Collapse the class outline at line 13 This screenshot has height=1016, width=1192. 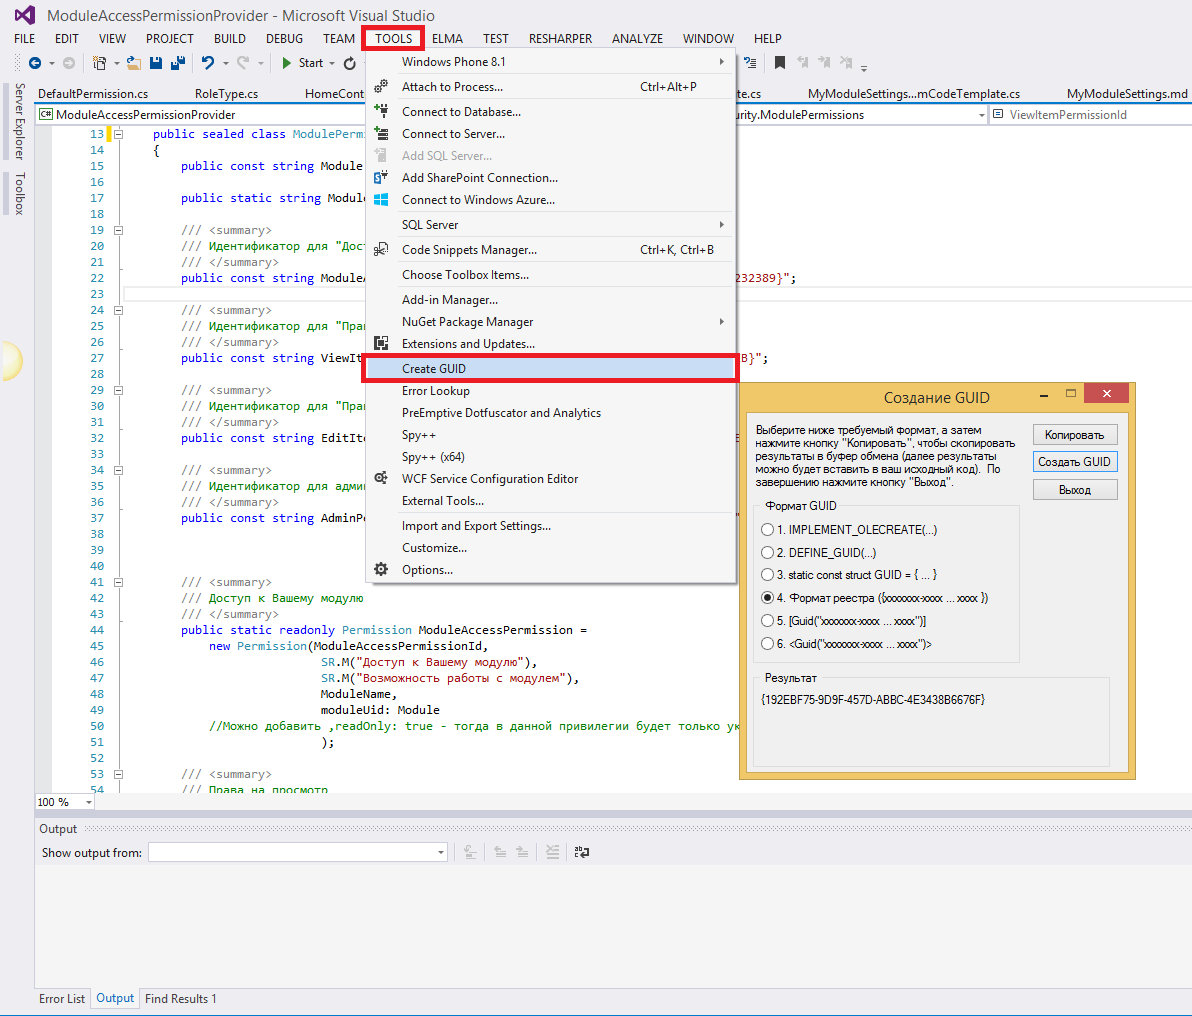(118, 134)
